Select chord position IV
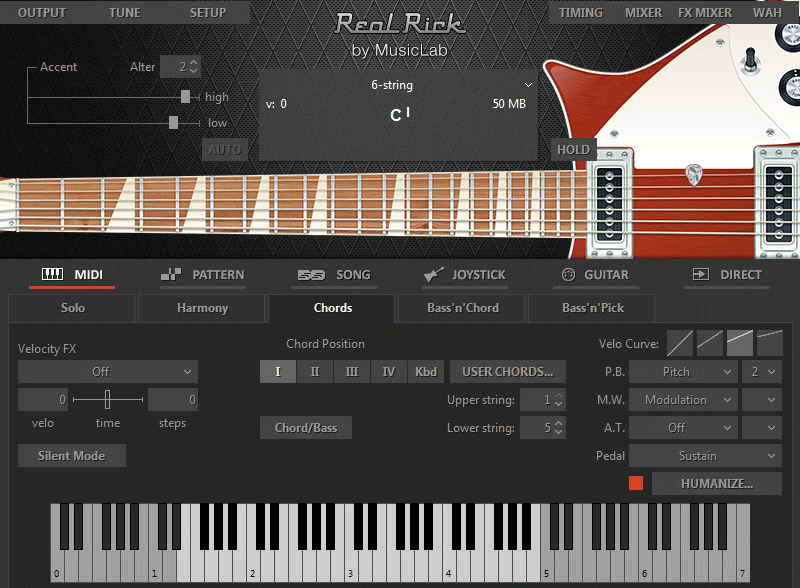800x588 pixels. coord(389,372)
